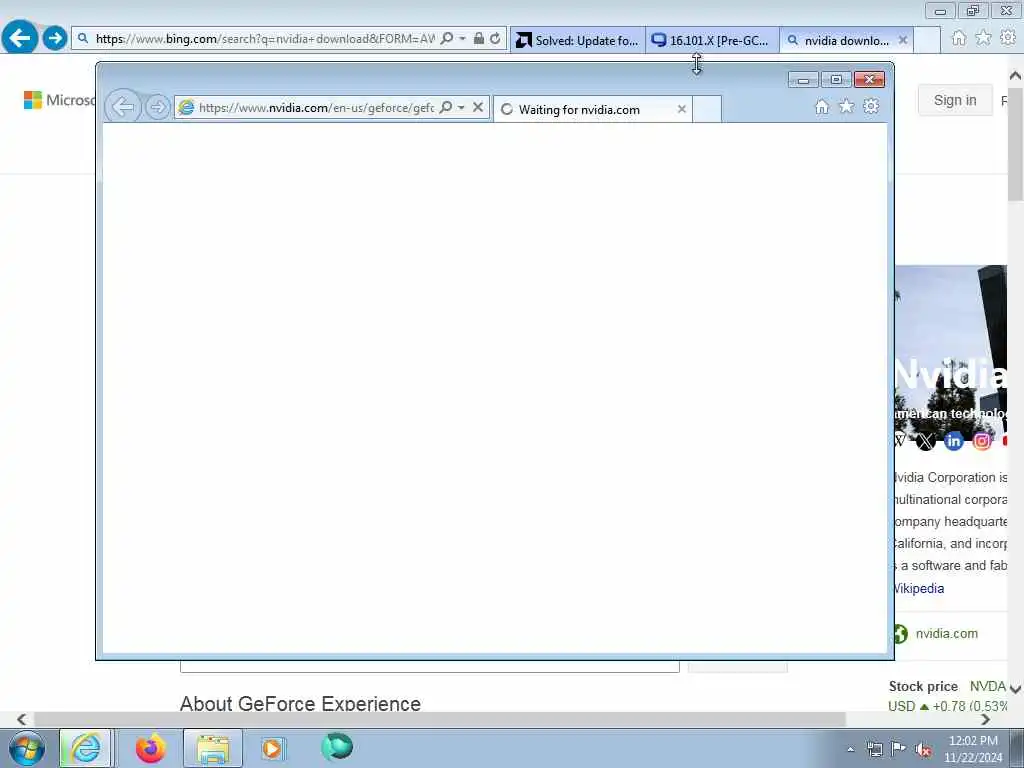Viewport: 1024px width, 768px height.
Task: Switch to '16.101.X [Pre-GC...' tab
Action: point(712,40)
